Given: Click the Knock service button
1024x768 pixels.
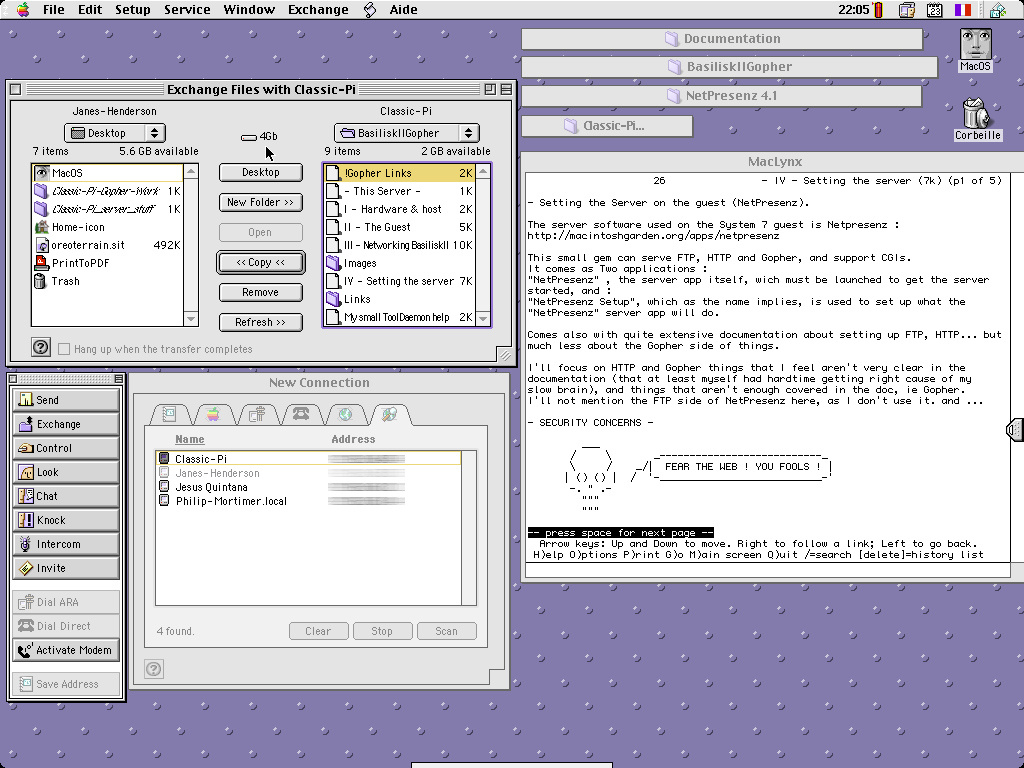Looking at the screenshot, I should pyautogui.click(x=68, y=520).
